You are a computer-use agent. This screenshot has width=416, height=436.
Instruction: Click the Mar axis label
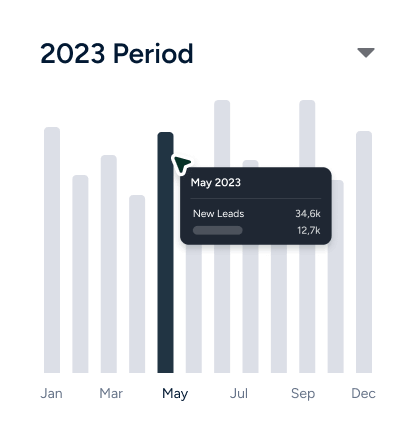[x=111, y=393]
